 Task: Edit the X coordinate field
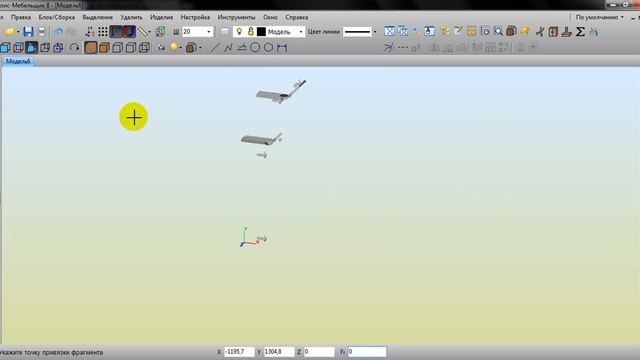tap(239, 351)
